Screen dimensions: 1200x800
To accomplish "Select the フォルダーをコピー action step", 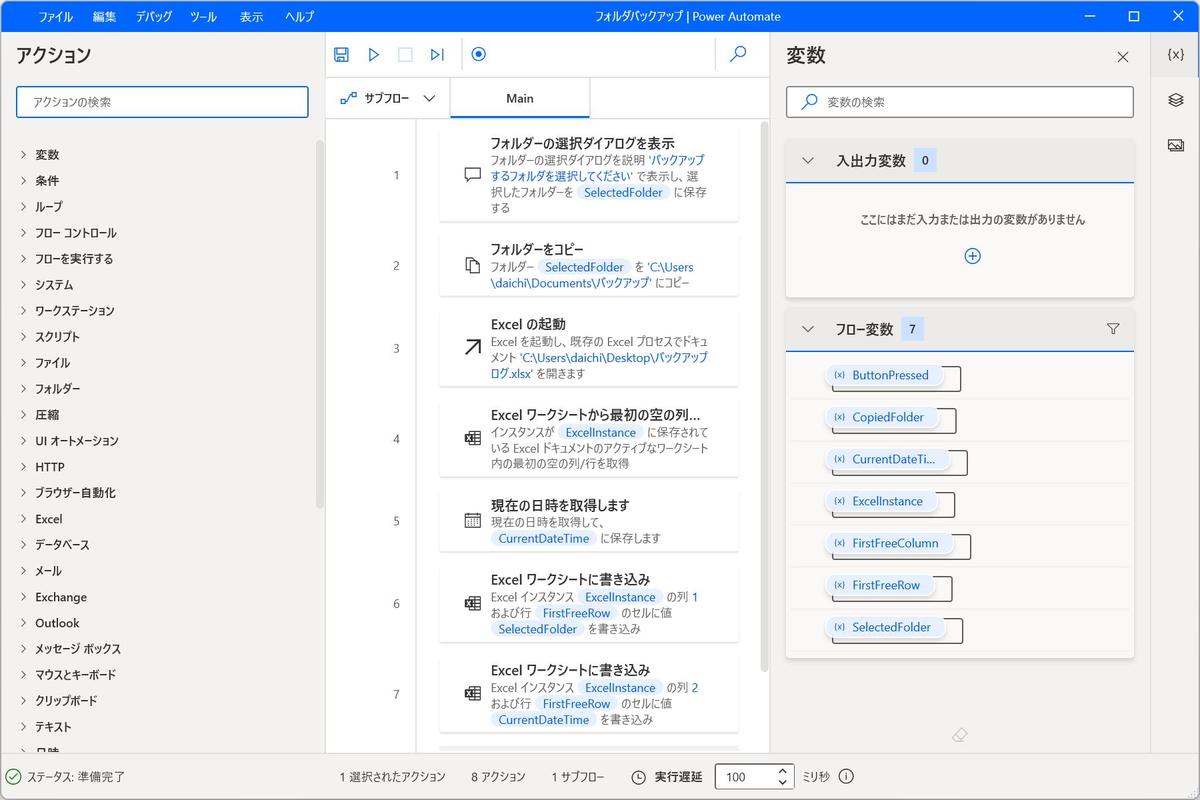I will 589,265.
